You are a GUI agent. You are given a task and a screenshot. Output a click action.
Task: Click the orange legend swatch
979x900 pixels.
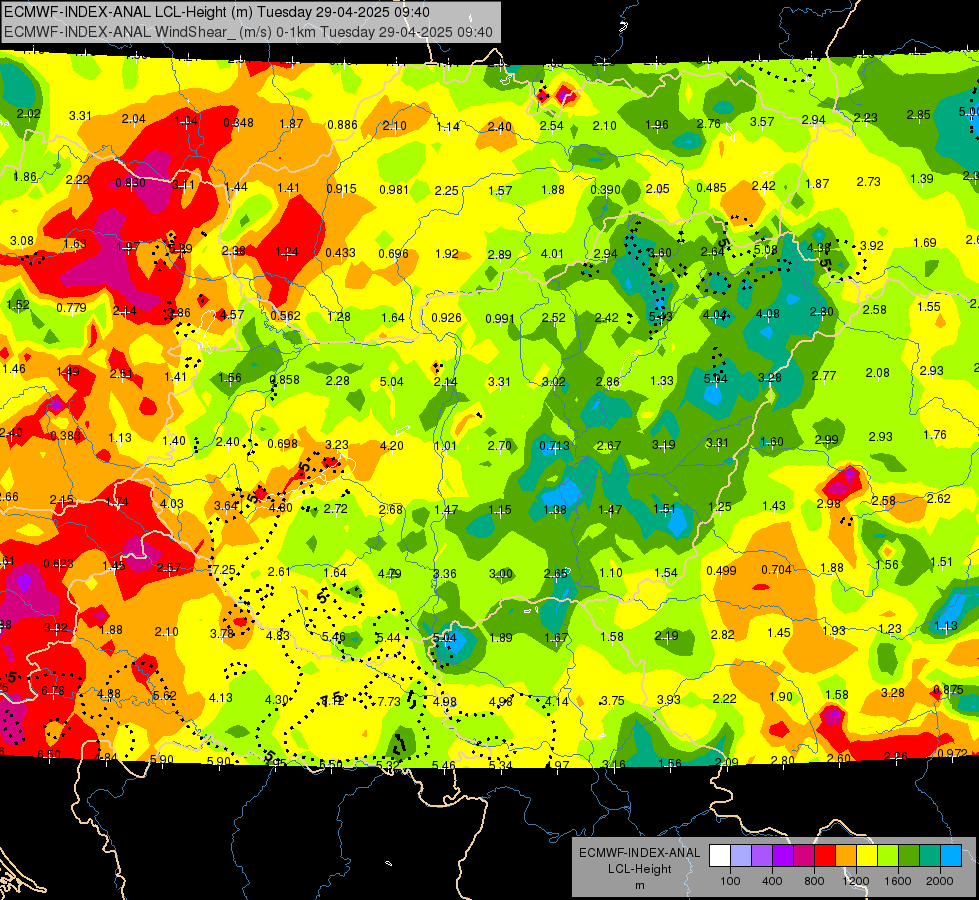(x=846, y=856)
